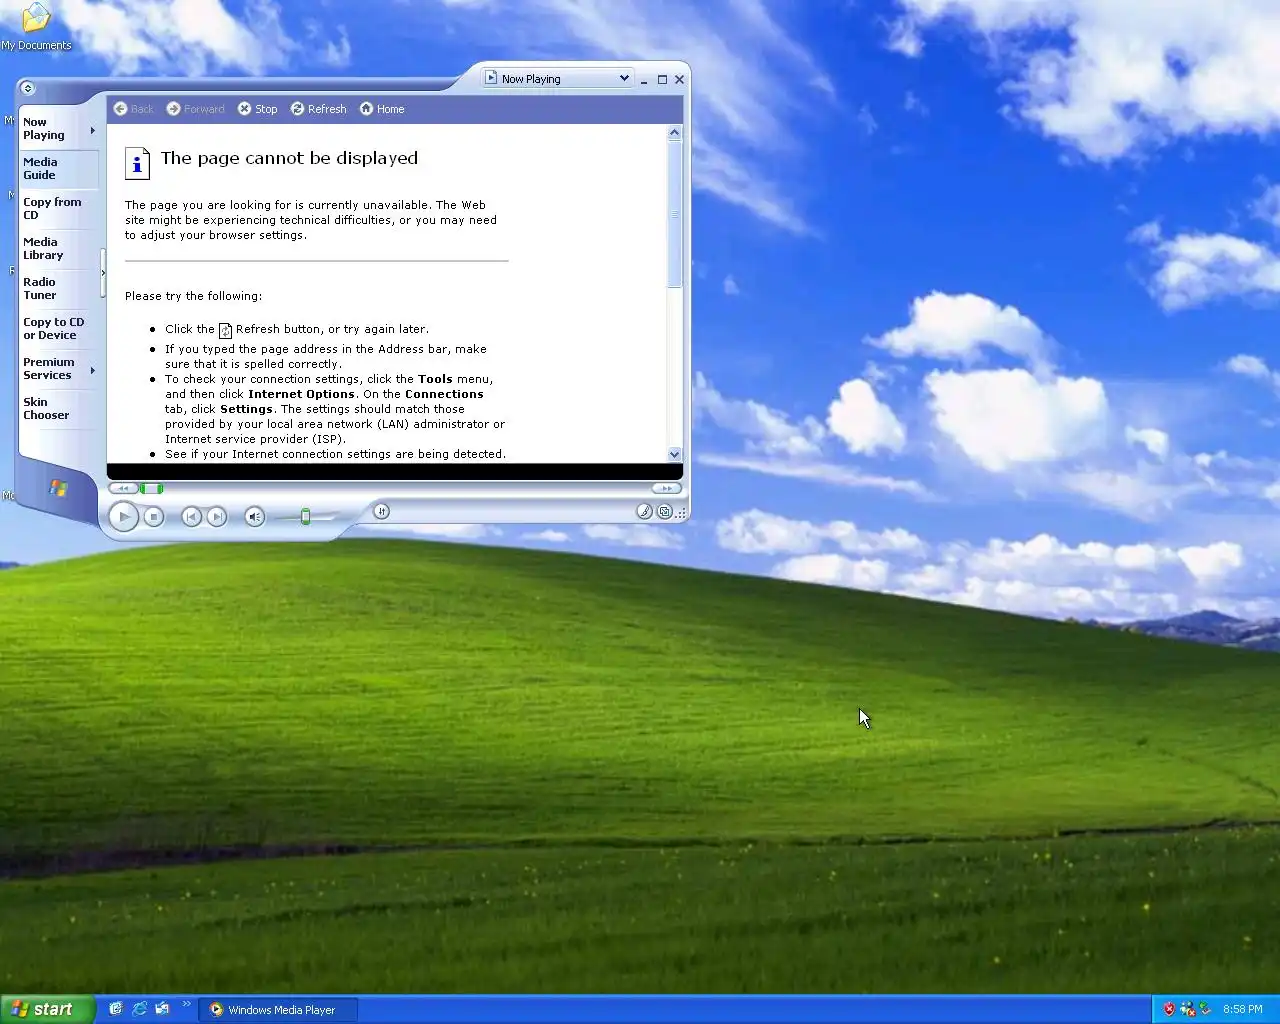Click the vertical scrollbar thumb

pyautogui.click(x=674, y=214)
